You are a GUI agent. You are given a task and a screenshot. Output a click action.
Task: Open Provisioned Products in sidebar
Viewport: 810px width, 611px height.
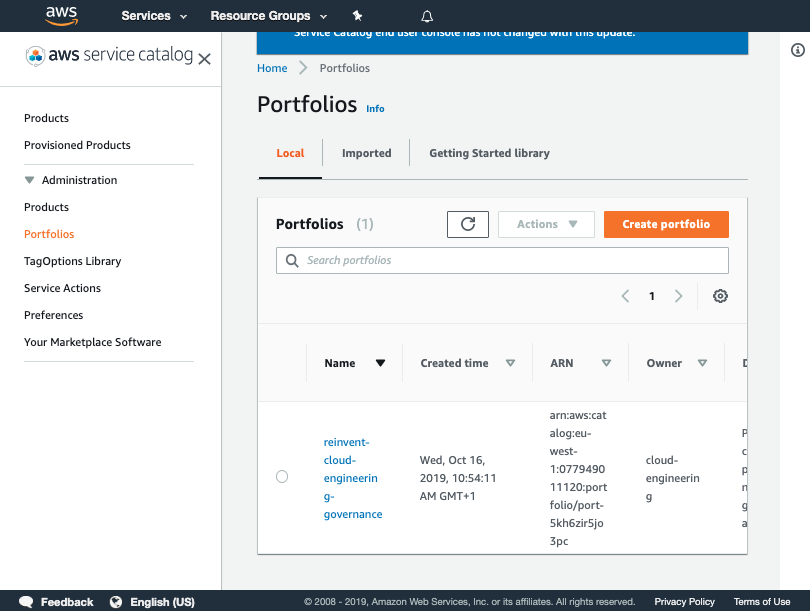point(77,145)
